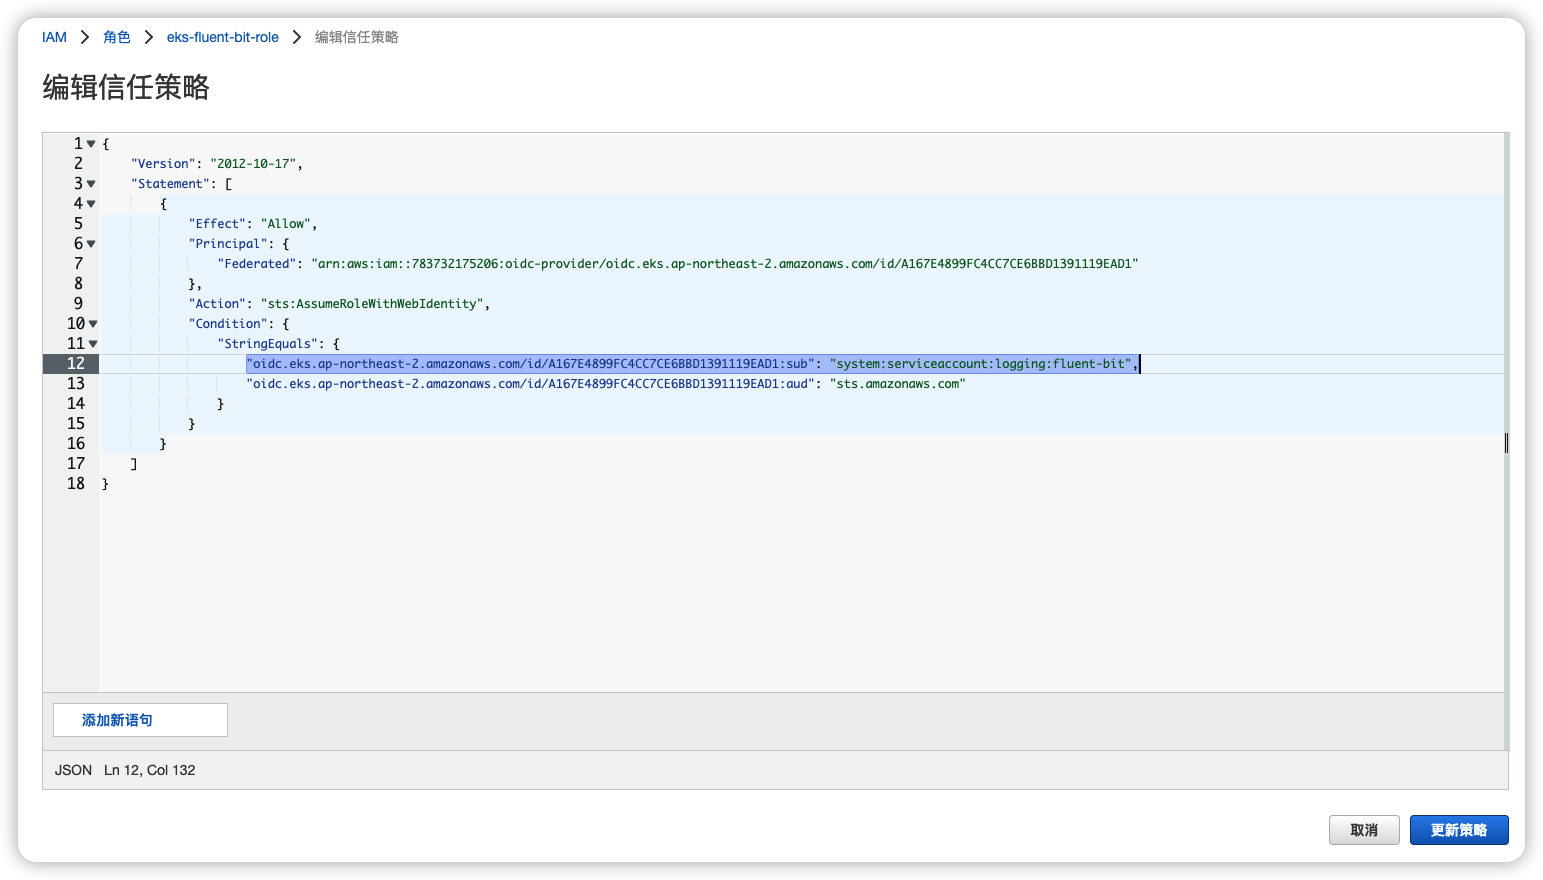The height and width of the screenshot is (880, 1543).
Task: Collapse the Condition fold arrow on line 10
Action: click(x=93, y=324)
